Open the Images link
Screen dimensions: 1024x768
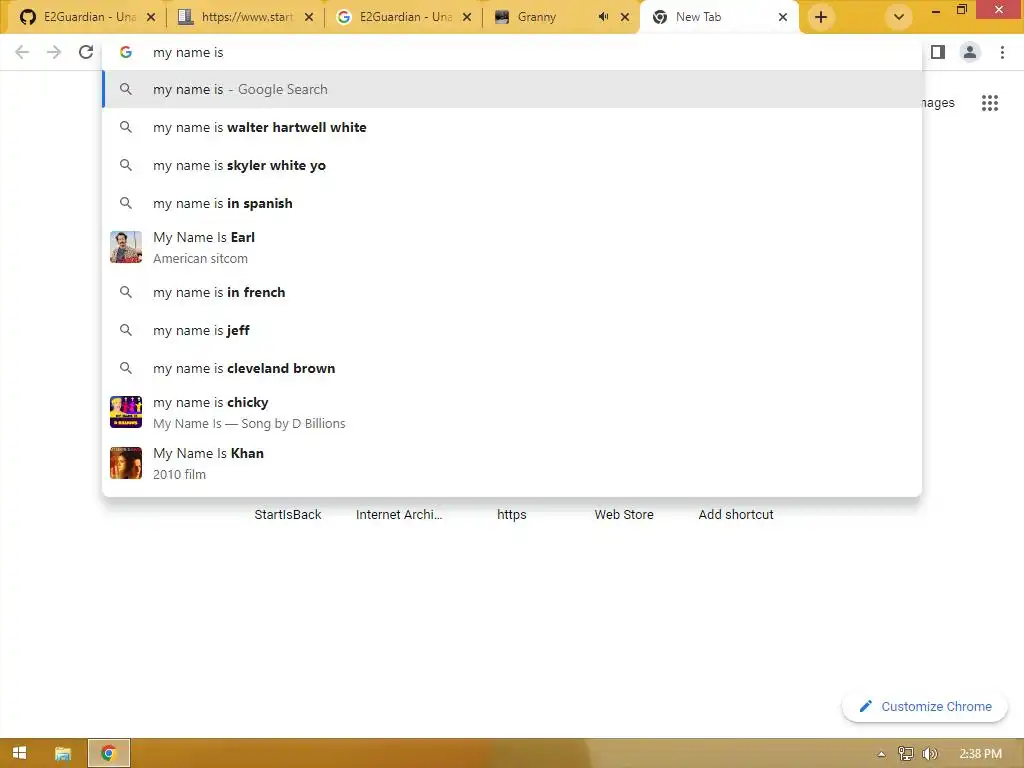[x=938, y=103]
